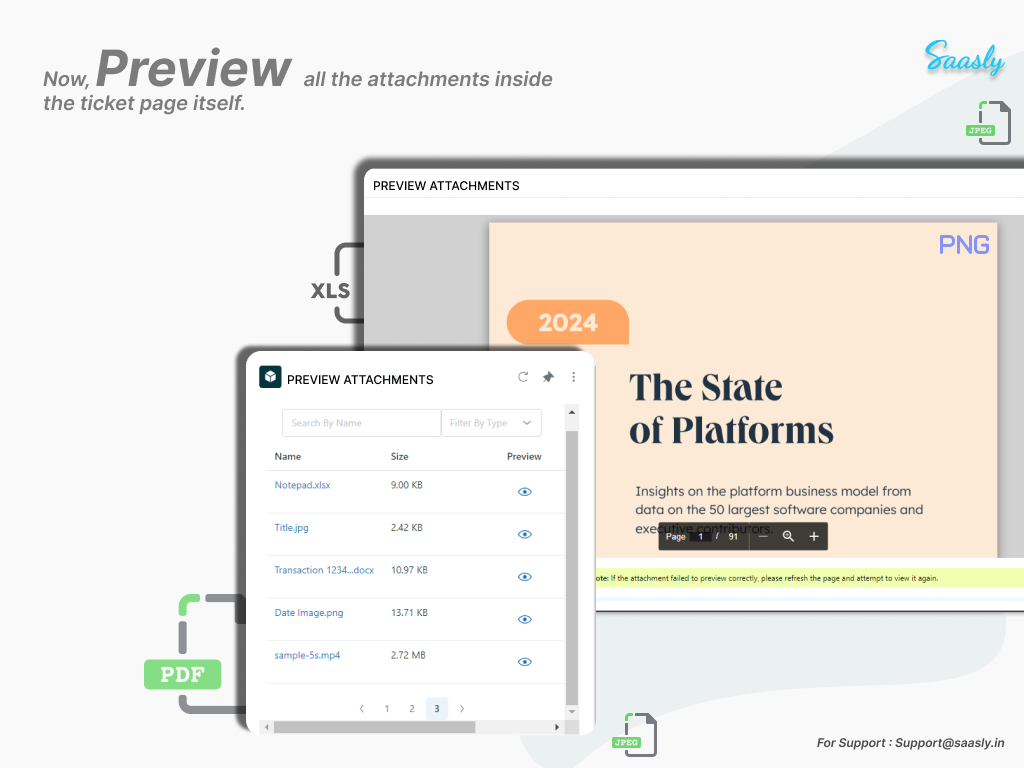Screen dimensions: 1024x768
Task: Click the app logo beside Preview Attachments title
Action: (269, 377)
